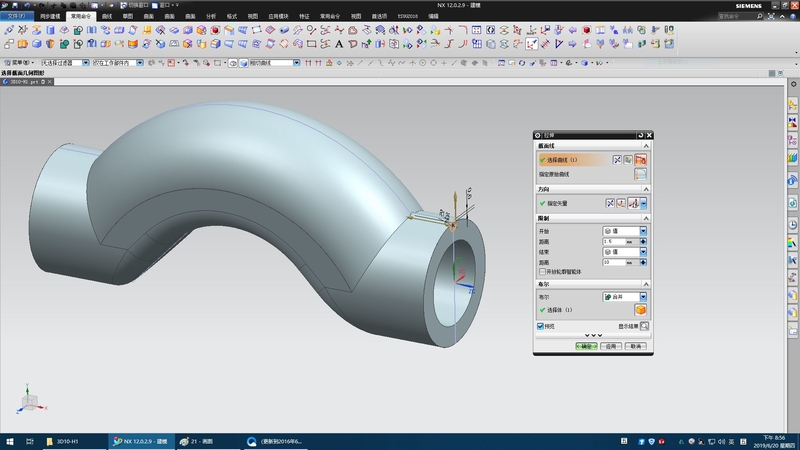Reset the extrude dialog with the reset icon
The width and height of the screenshot is (800, 450).
pyautogui.click(x=640, y=135)
